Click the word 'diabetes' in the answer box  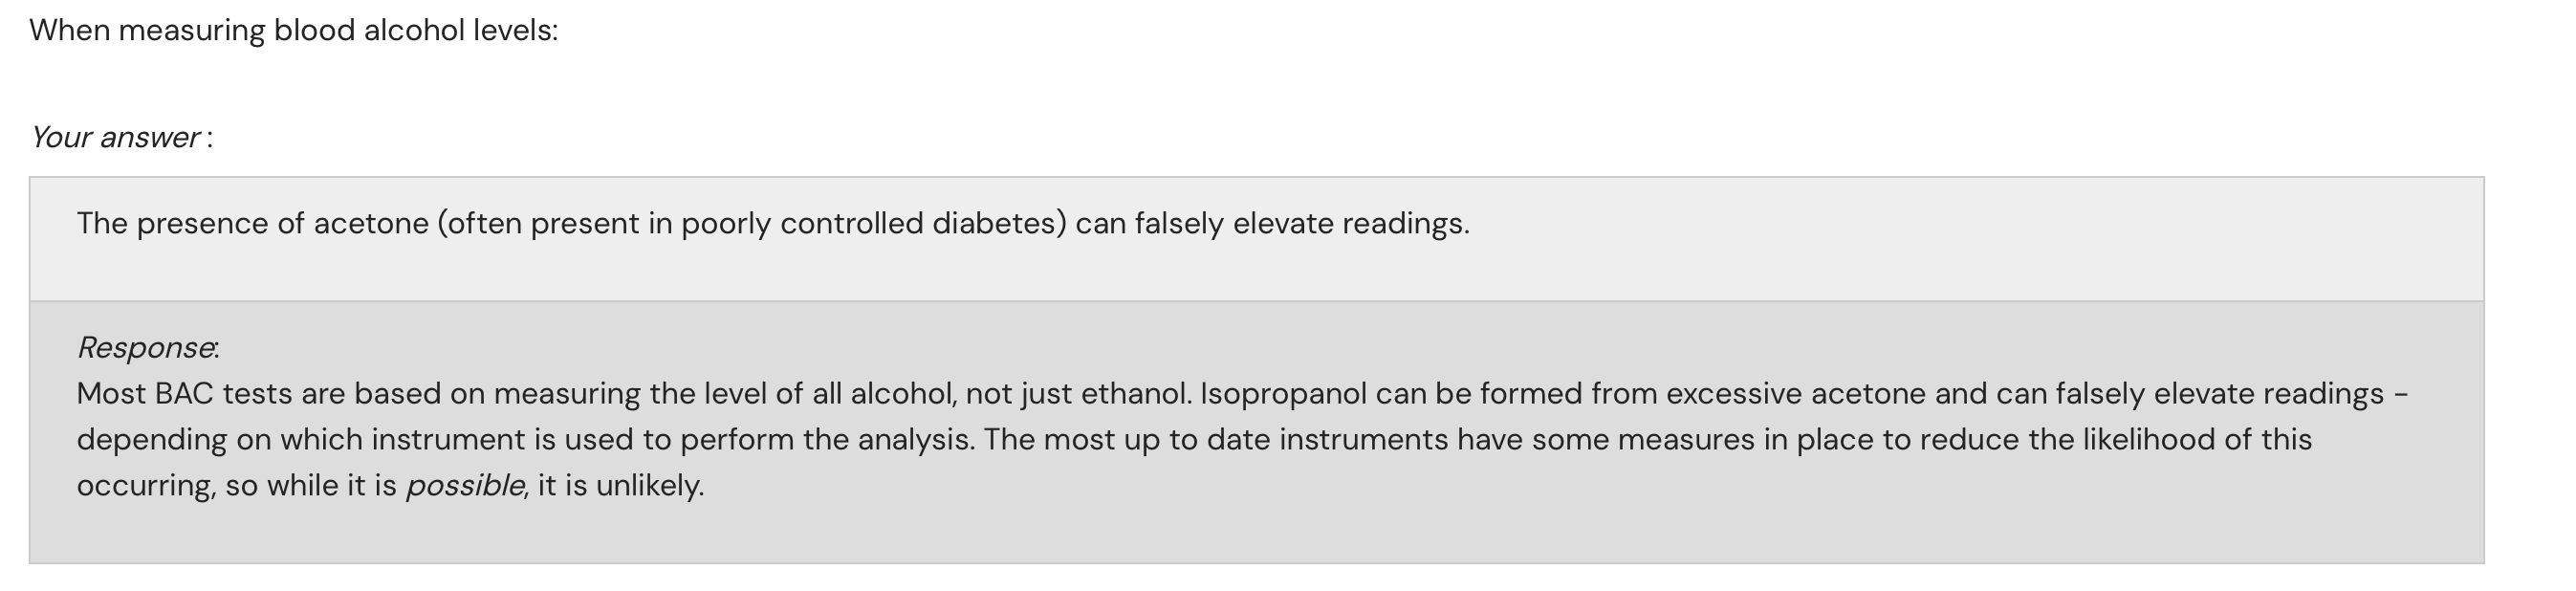tap(999, 224)
